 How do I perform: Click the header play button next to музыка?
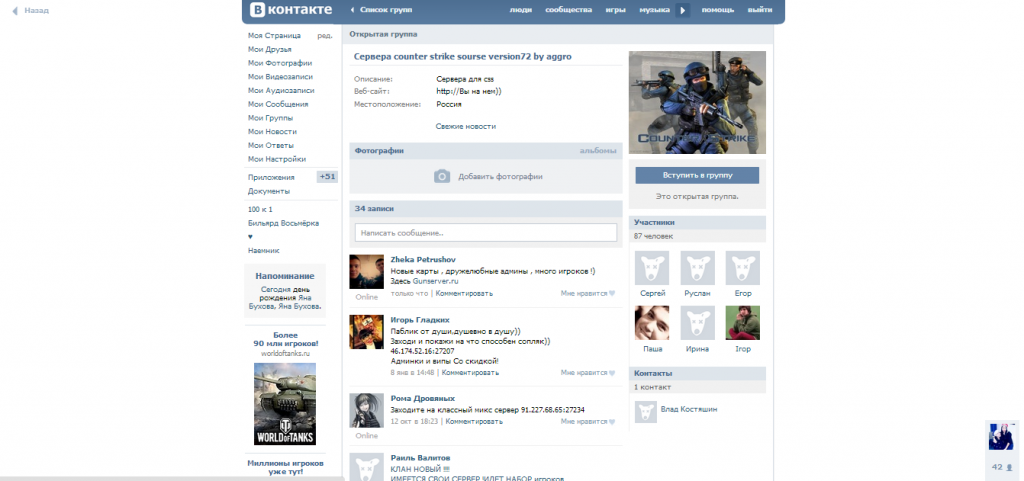(x=683, y=10)
